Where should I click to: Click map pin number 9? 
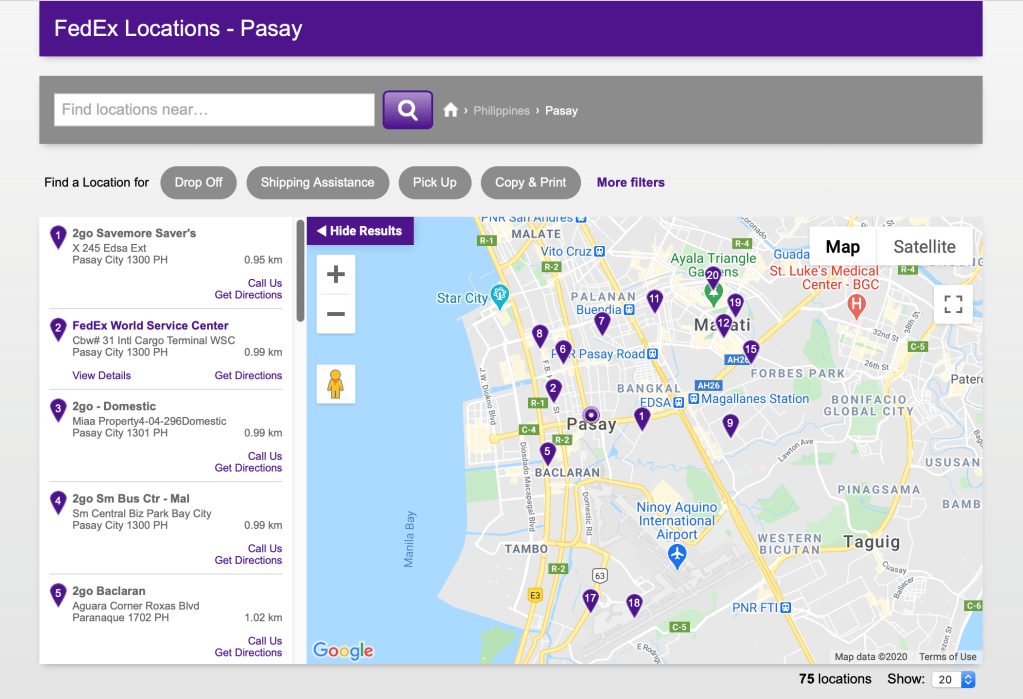(730, 424)
